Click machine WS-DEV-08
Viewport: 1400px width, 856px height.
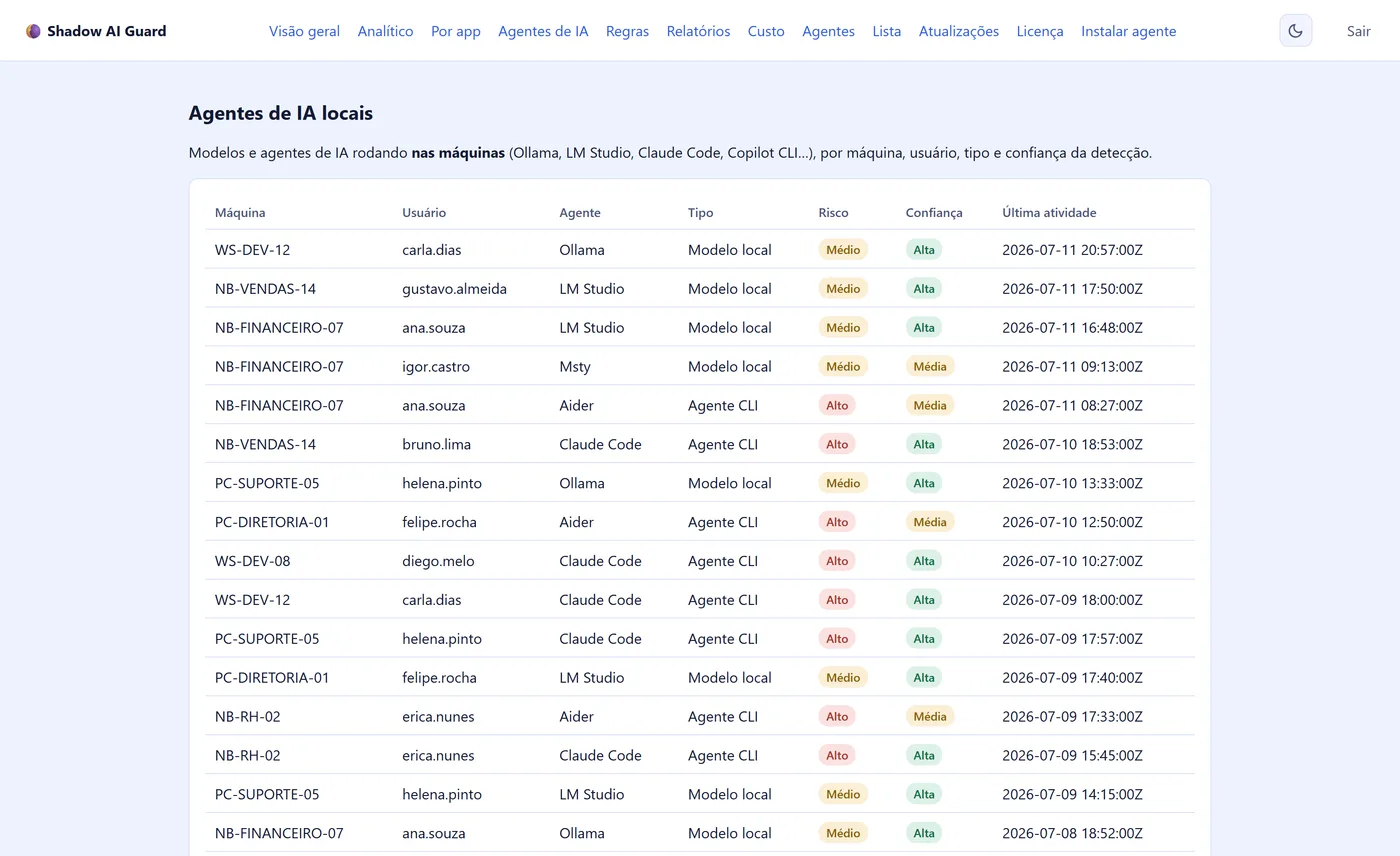click(x=253, y=561)
